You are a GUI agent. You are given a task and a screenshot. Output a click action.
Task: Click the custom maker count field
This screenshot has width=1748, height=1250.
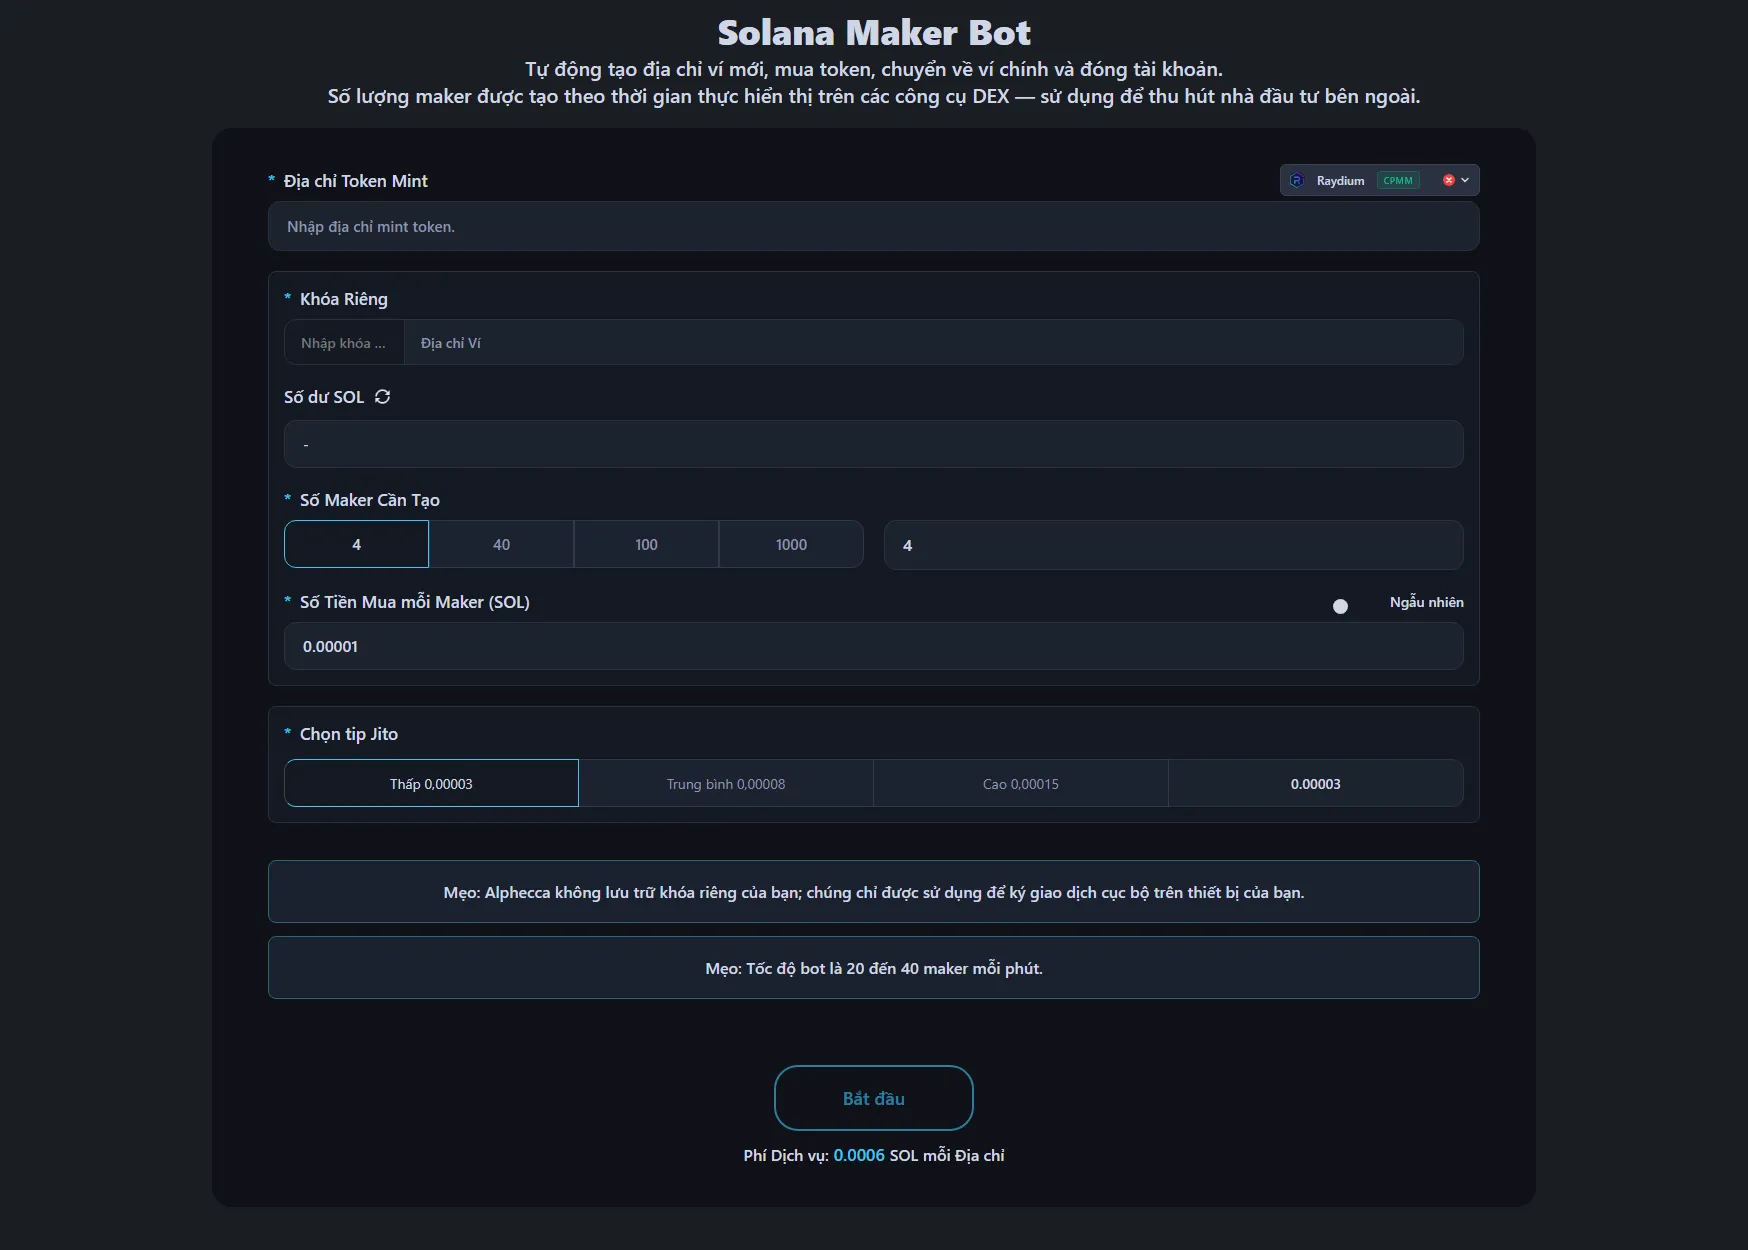pos(1172,545)
